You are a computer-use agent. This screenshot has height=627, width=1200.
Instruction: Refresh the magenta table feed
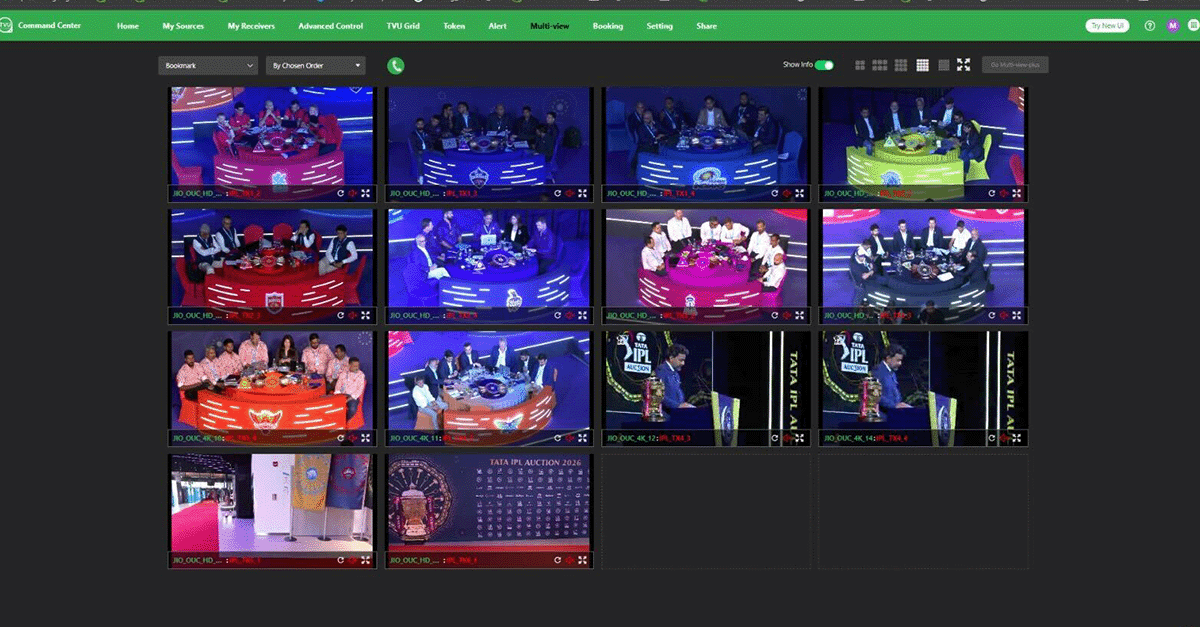pos(774,315)
